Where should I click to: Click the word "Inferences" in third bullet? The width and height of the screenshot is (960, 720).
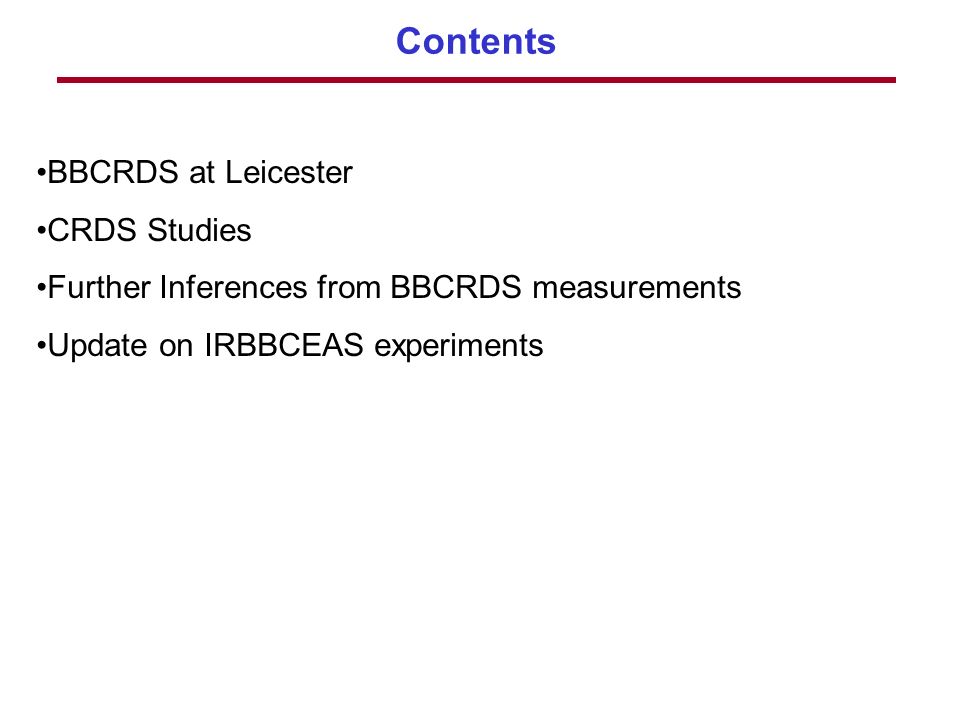coord(233,287)
